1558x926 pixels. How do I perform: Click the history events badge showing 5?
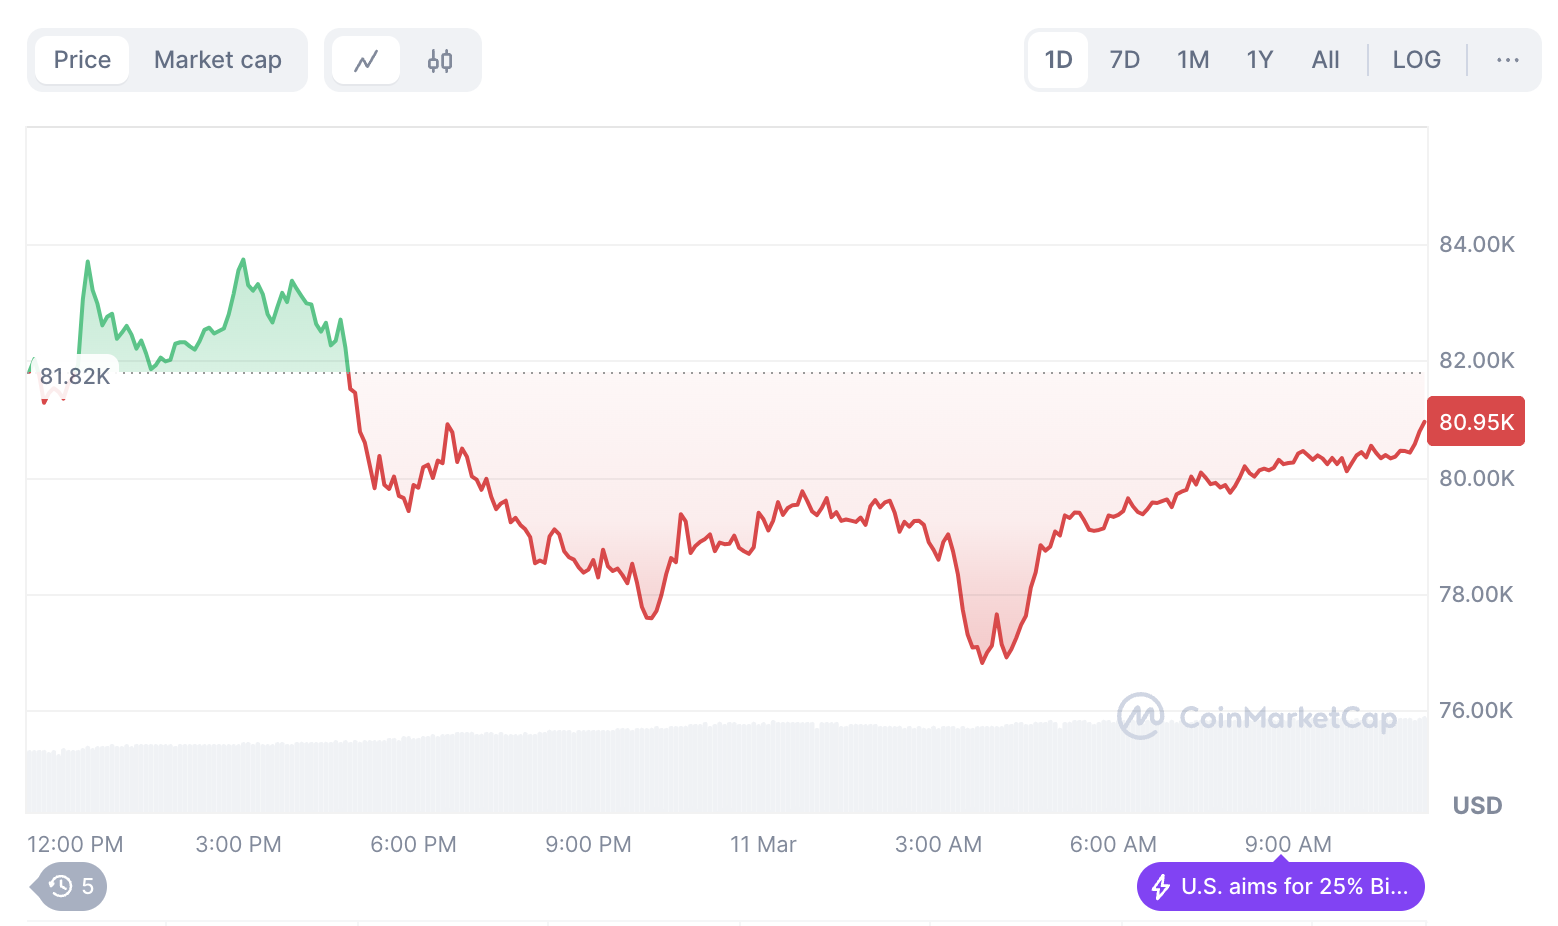click(72, 886)
